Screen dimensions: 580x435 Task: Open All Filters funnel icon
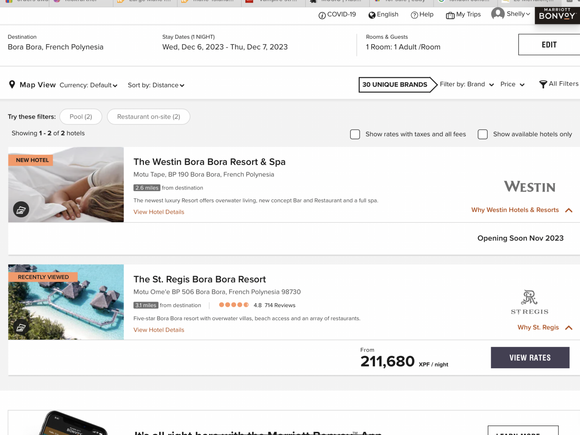pos(543,84)
